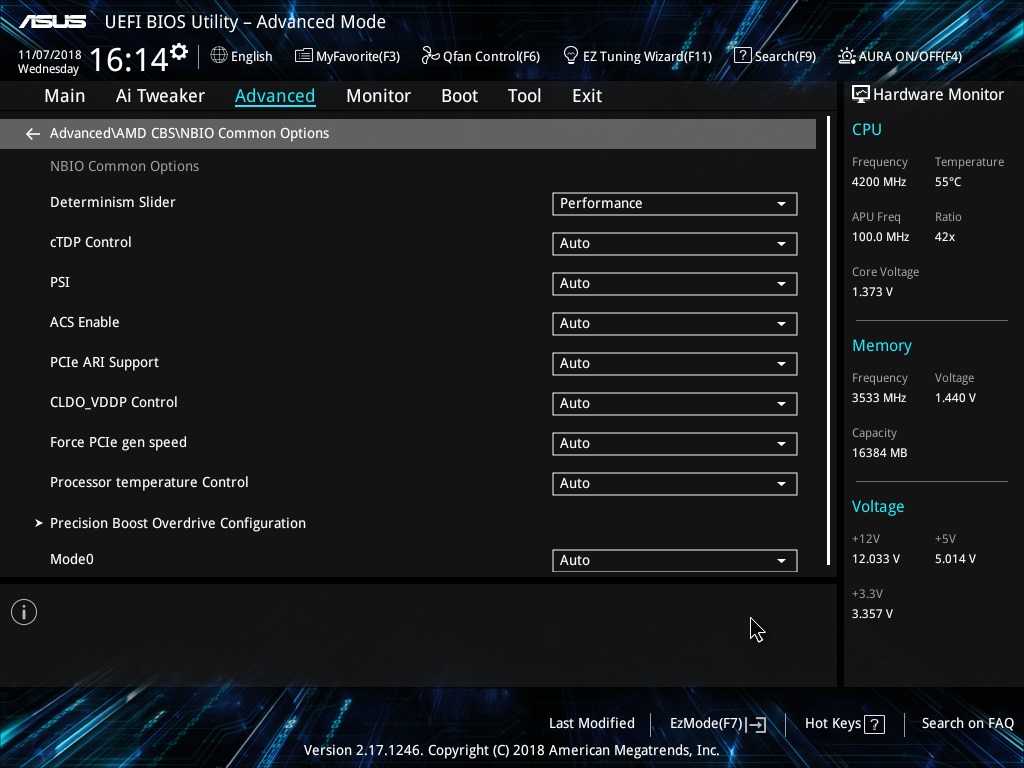Click the breadcrumb path Advanced\AMD CBS\NBIO Common Options
Image resolution: width=1024 pixels, height=768 pixels.
click(x=189, y=133)
